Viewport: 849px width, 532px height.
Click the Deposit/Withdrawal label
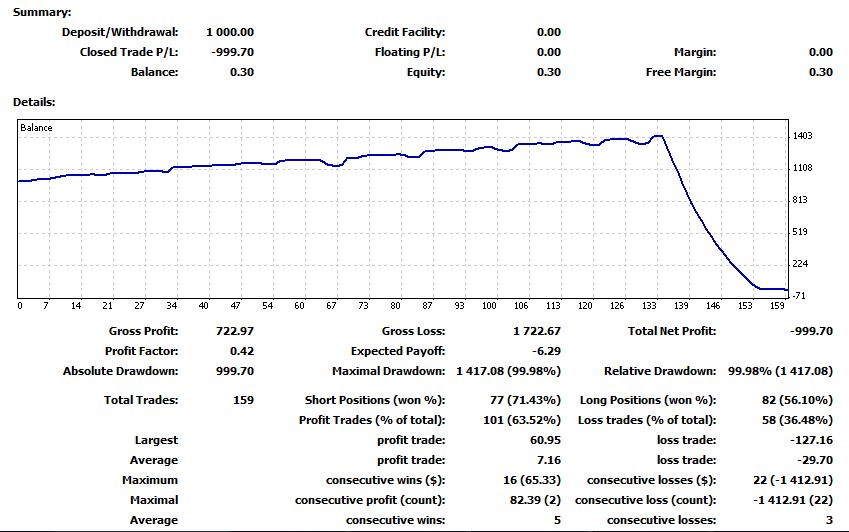[120, 32]
